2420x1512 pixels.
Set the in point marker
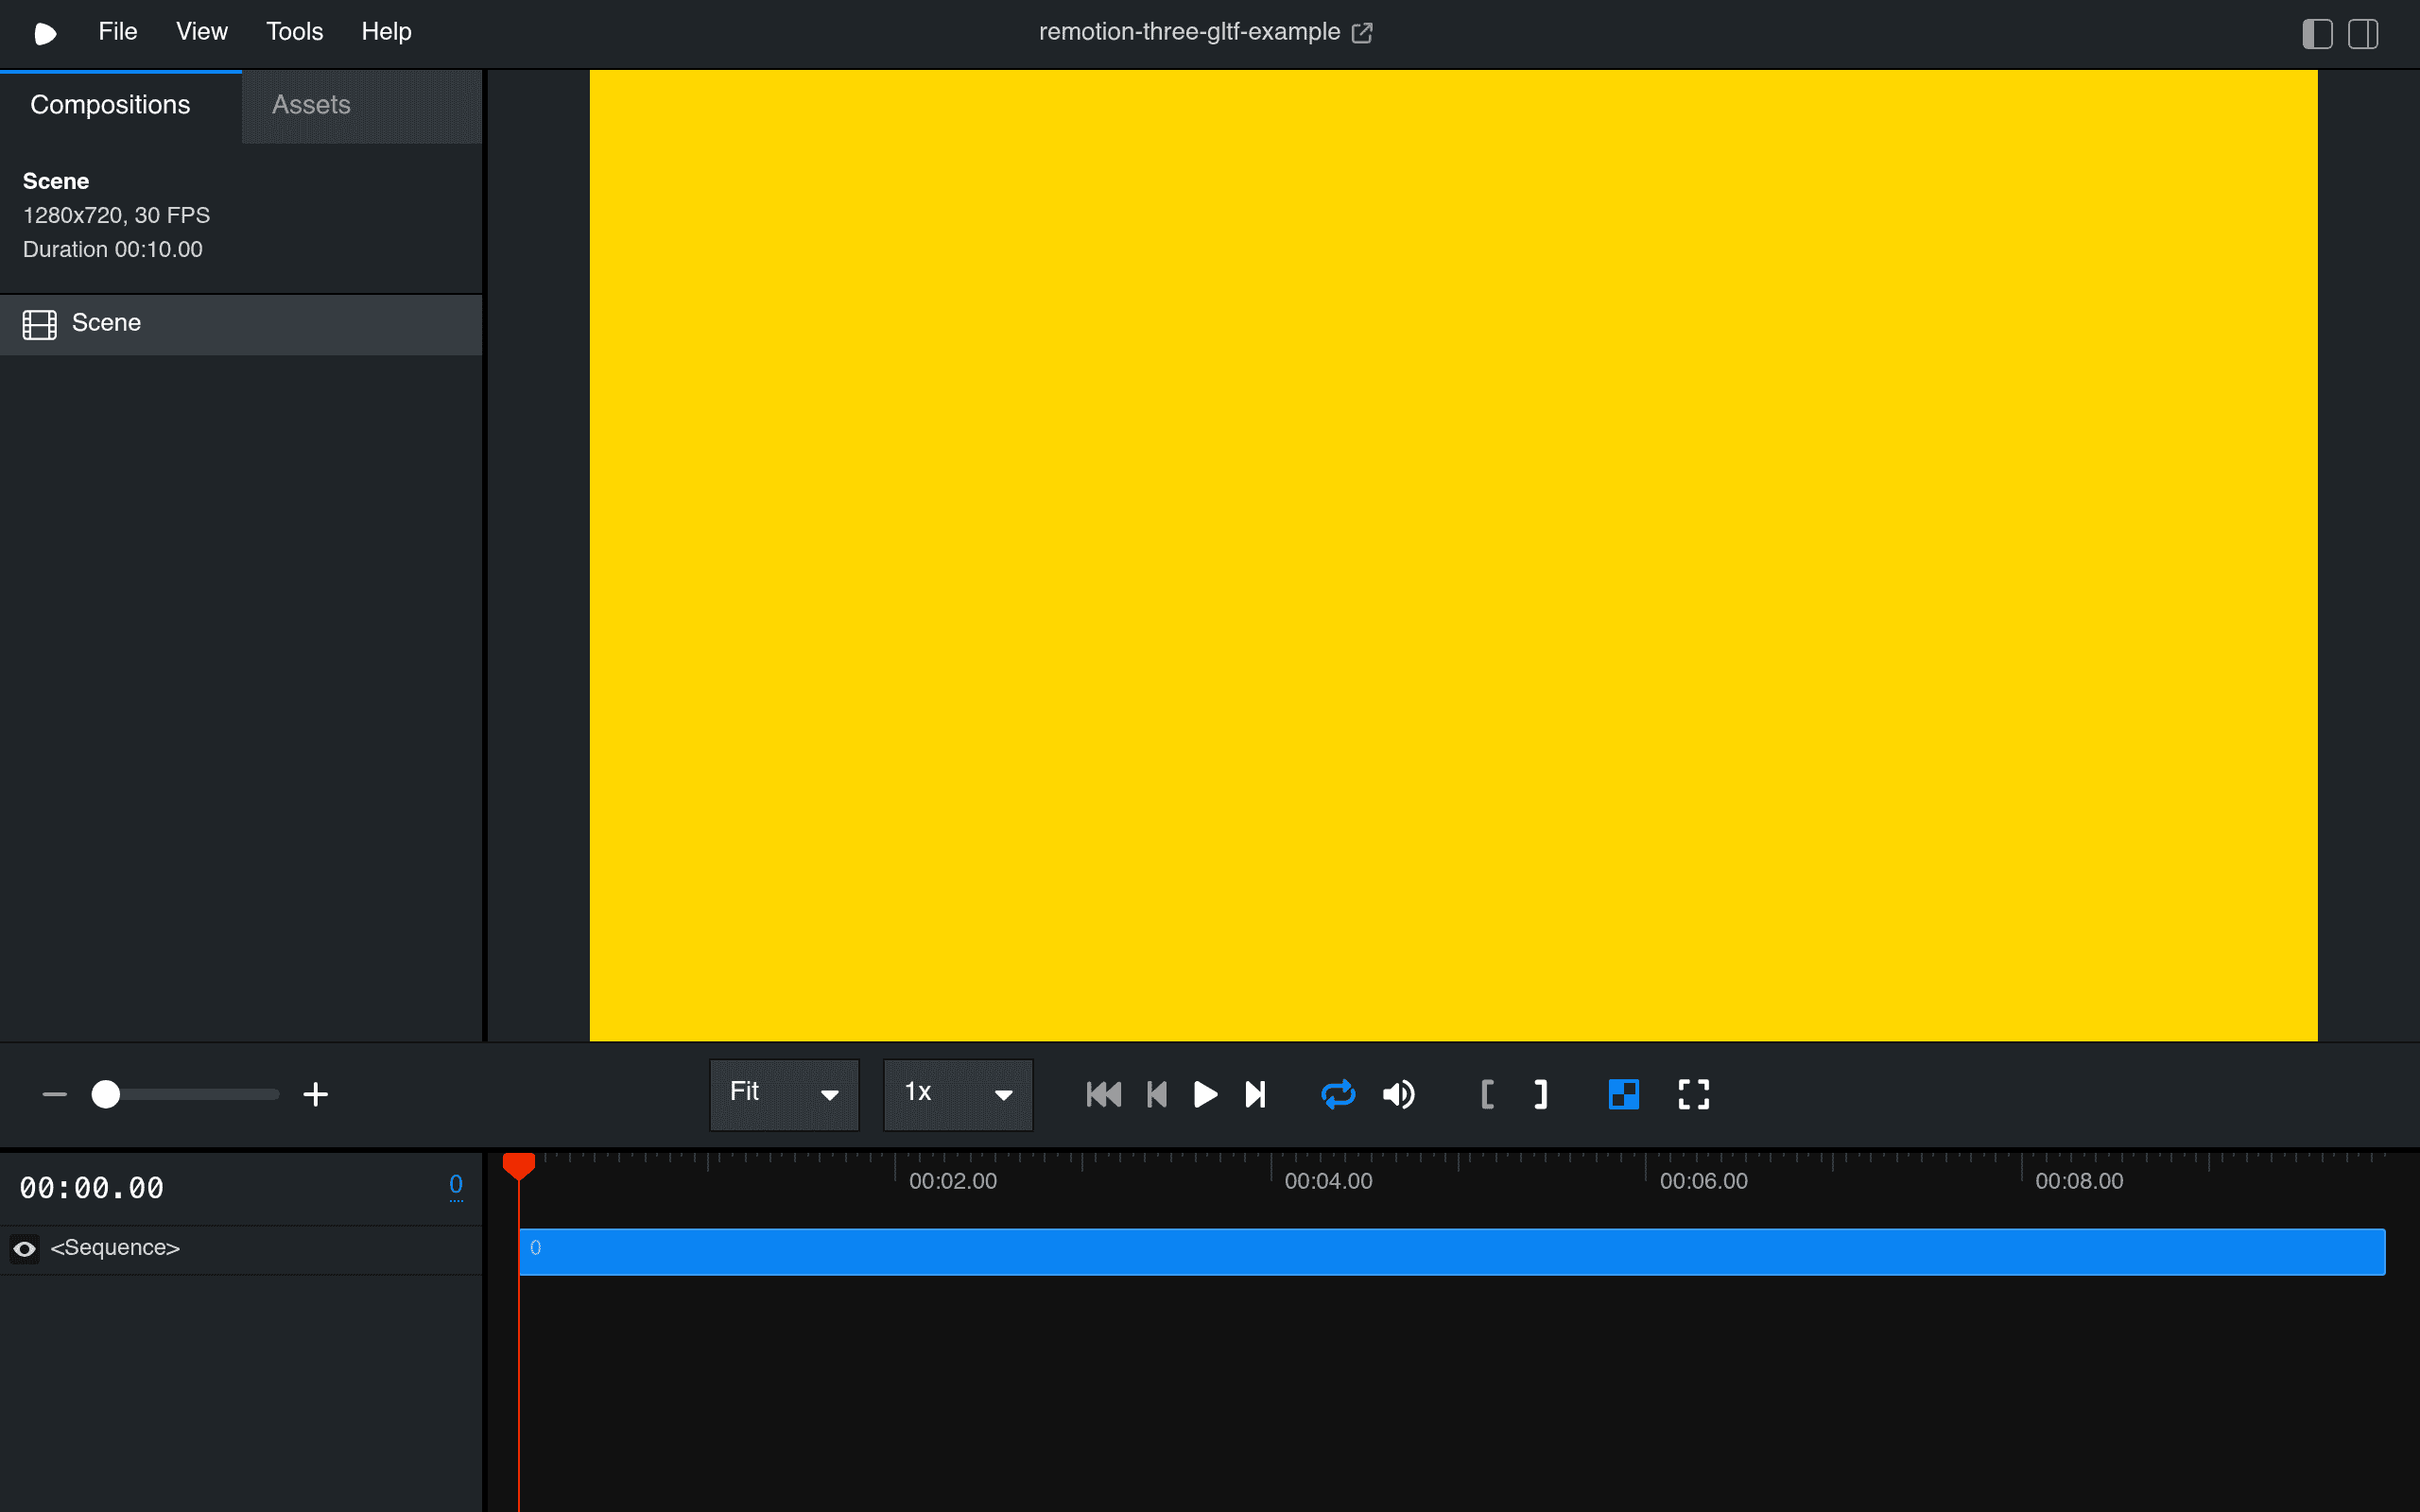coord(1488,1094)
